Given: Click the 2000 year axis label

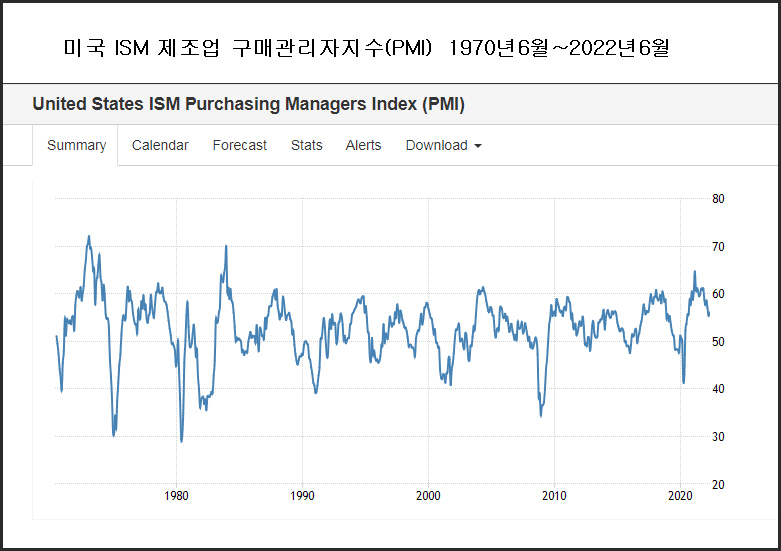Looking at the screenshot, I should click(428, 496).
